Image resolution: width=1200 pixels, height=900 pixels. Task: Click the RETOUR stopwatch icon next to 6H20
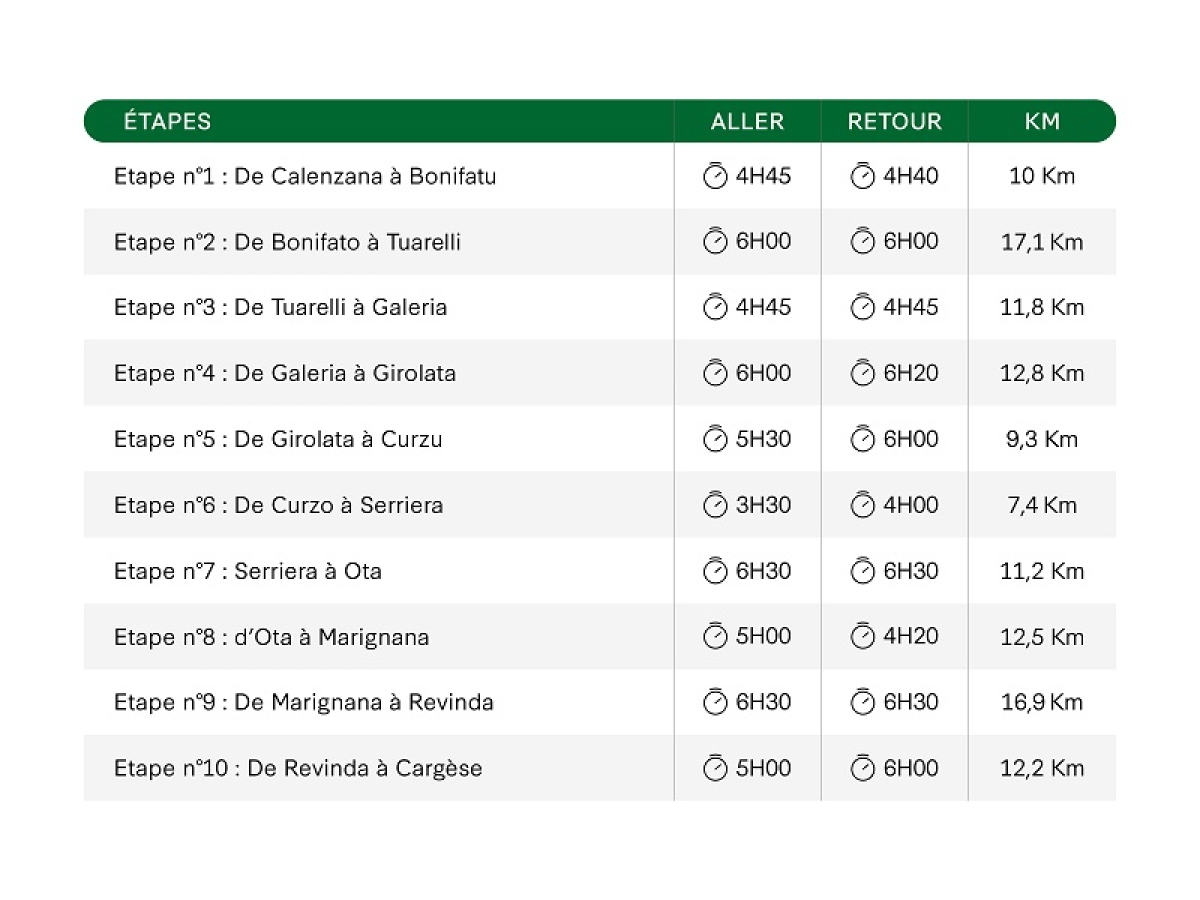tap(862, 373)
